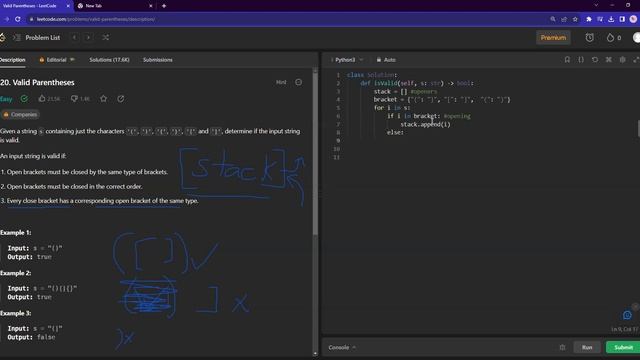Add problem to favorites star icon
The height and width of the screenshot is (360, 640).
[104, 99]
